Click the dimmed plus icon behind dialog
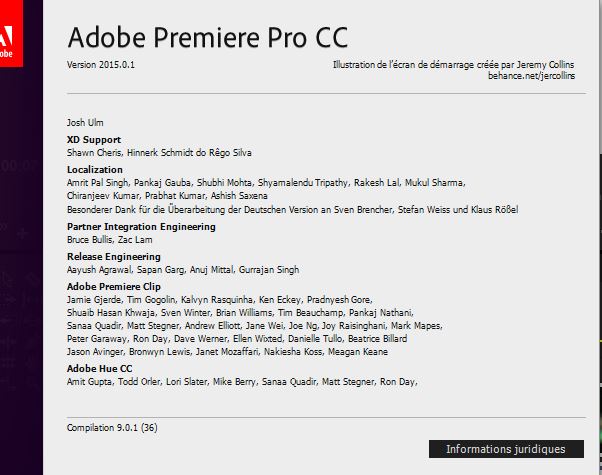This screenshot has width=602, height=475. point(22,233)
